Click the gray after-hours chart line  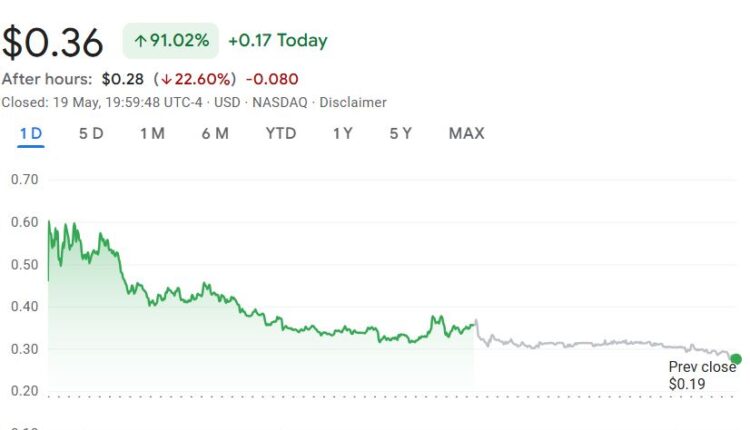coord(600,343)
